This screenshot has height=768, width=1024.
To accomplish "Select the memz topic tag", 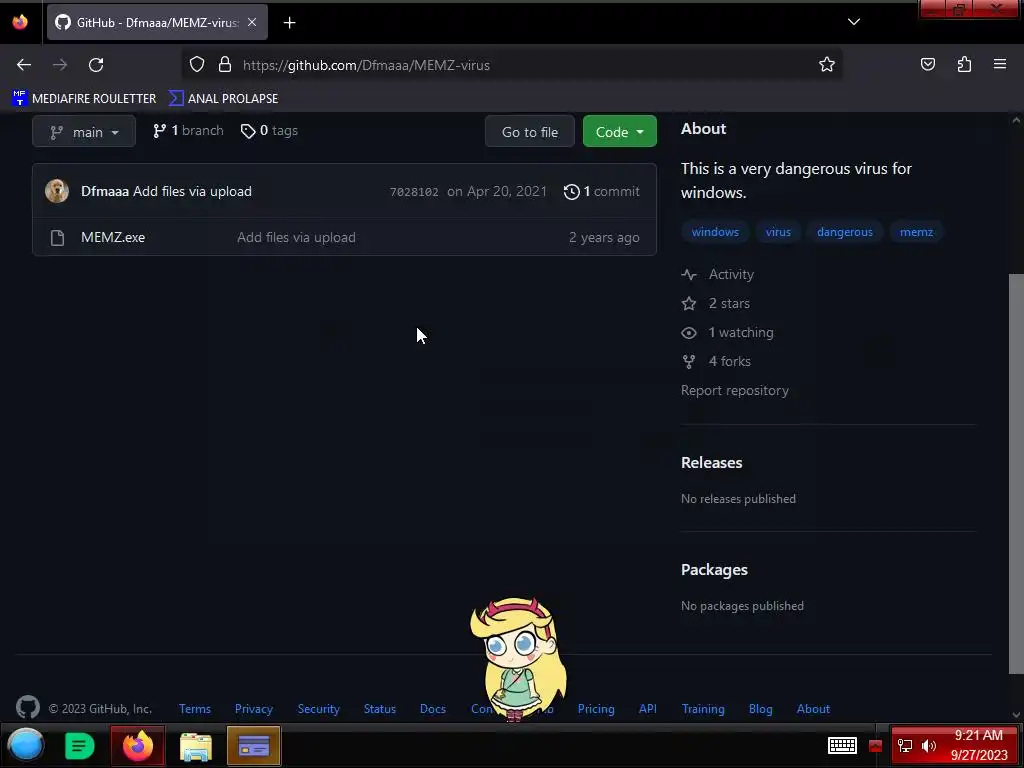I will [x=916, y=232].
